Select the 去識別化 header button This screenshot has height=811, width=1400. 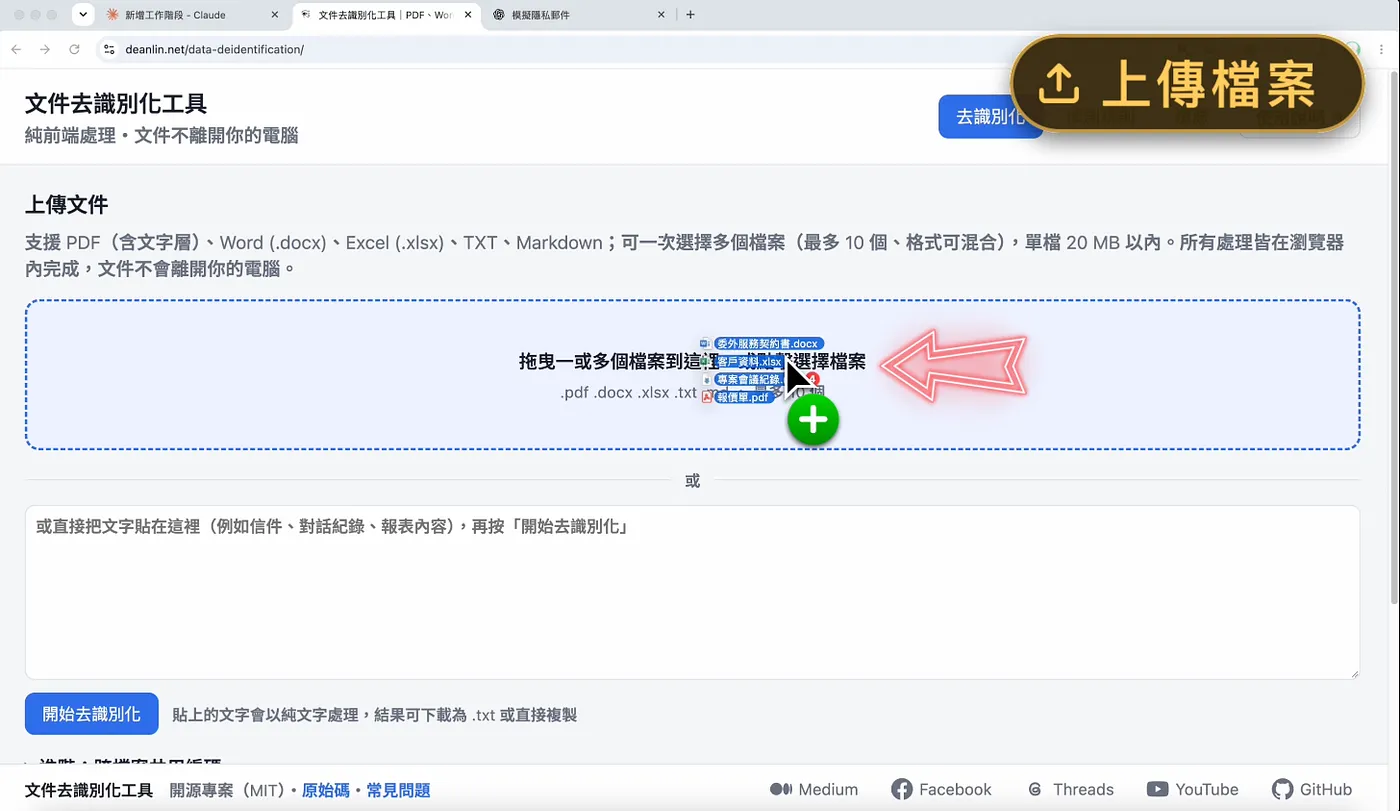990,117
